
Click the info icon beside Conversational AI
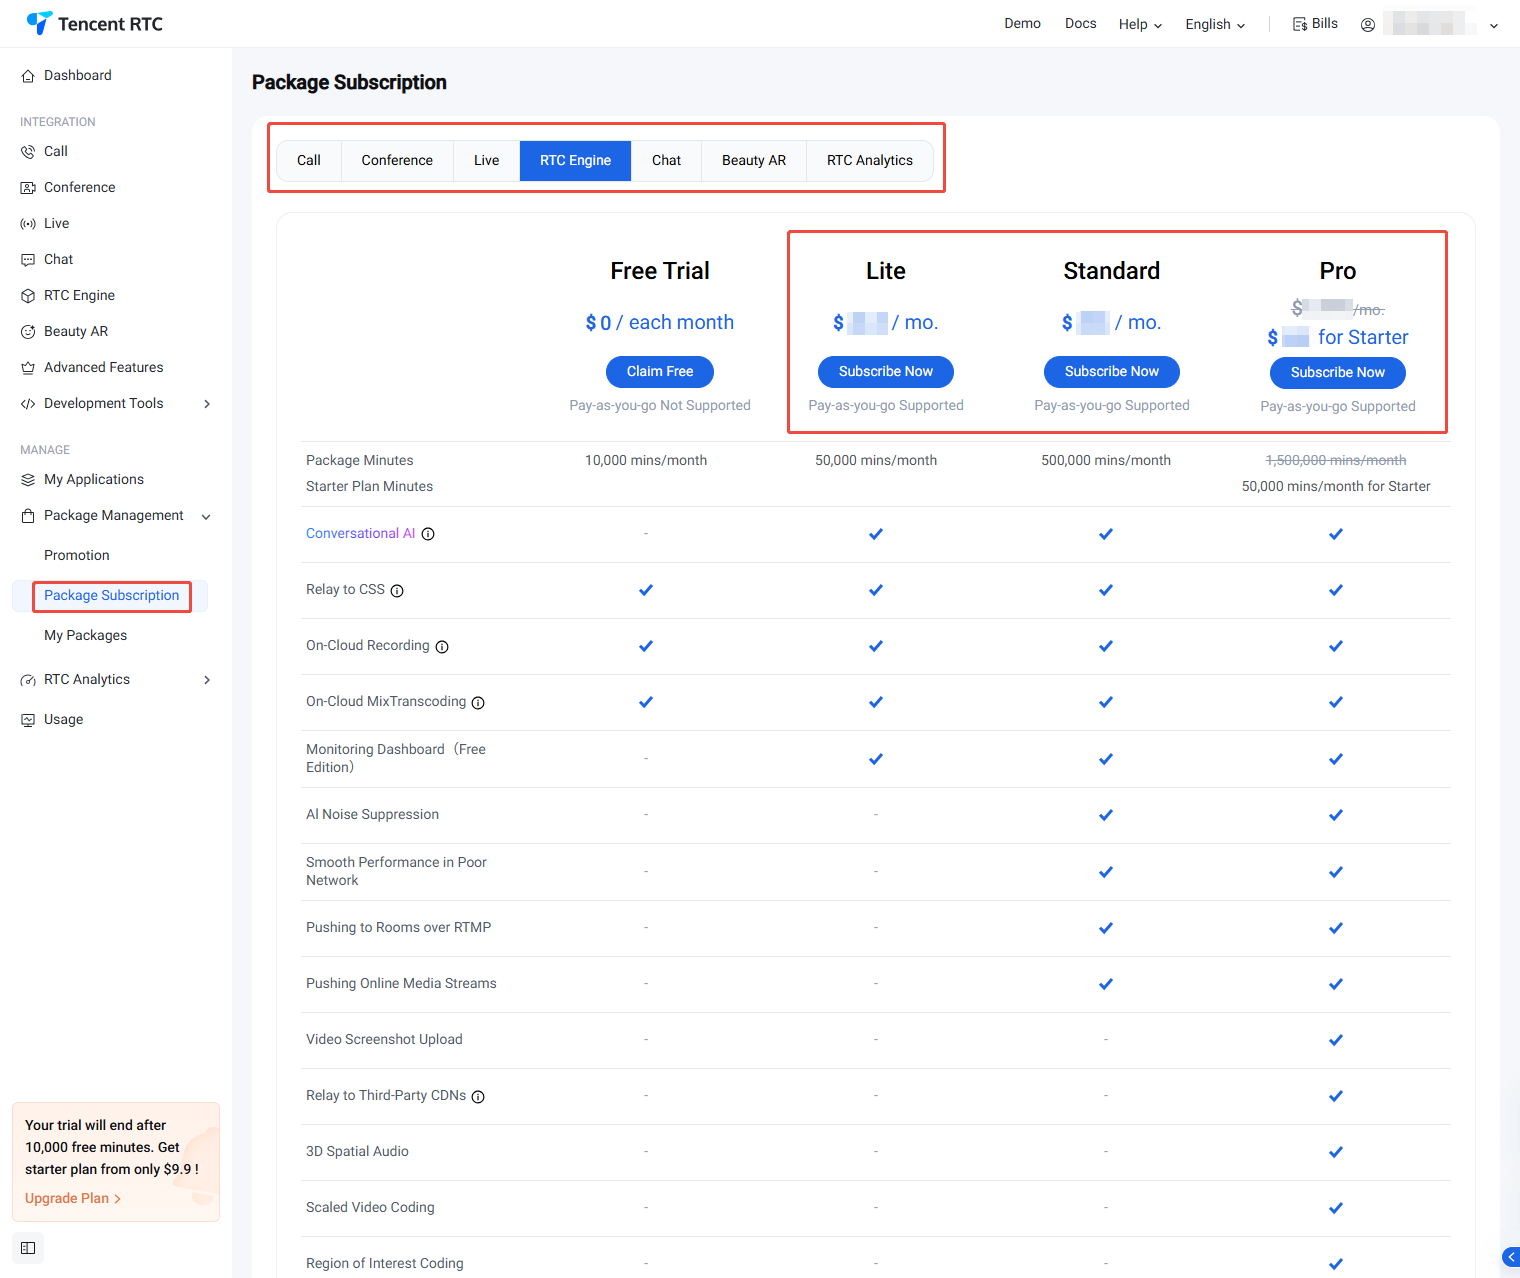click(x=428, y=534)
